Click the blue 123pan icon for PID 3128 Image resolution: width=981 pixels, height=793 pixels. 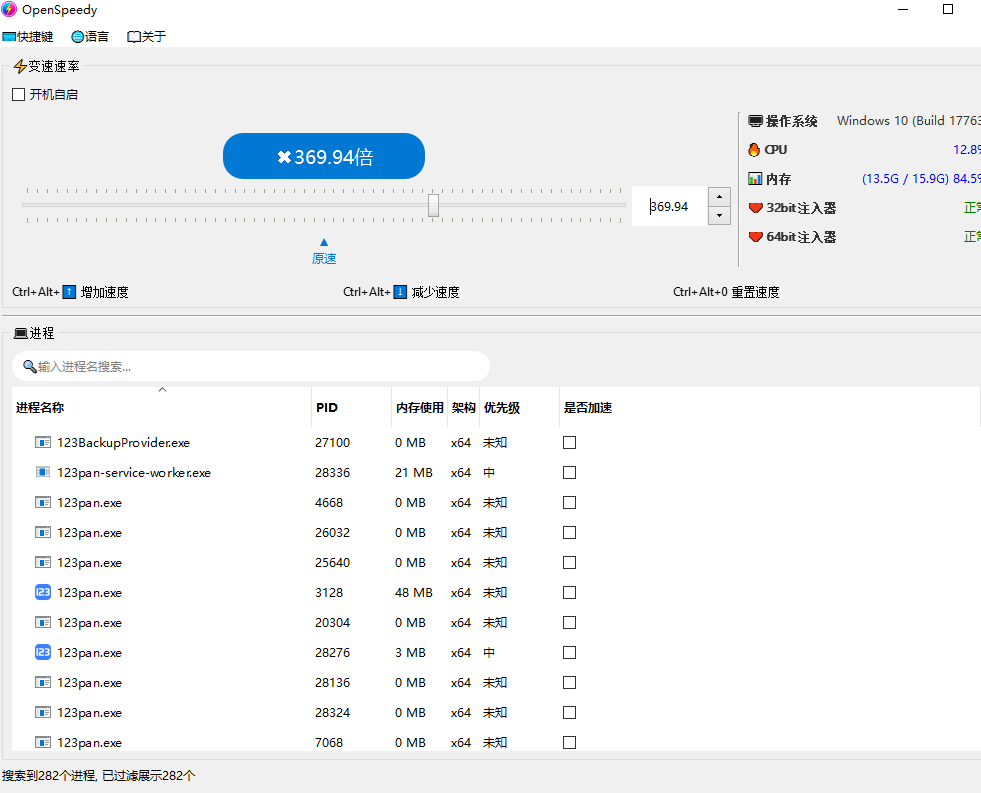[42, 592]
